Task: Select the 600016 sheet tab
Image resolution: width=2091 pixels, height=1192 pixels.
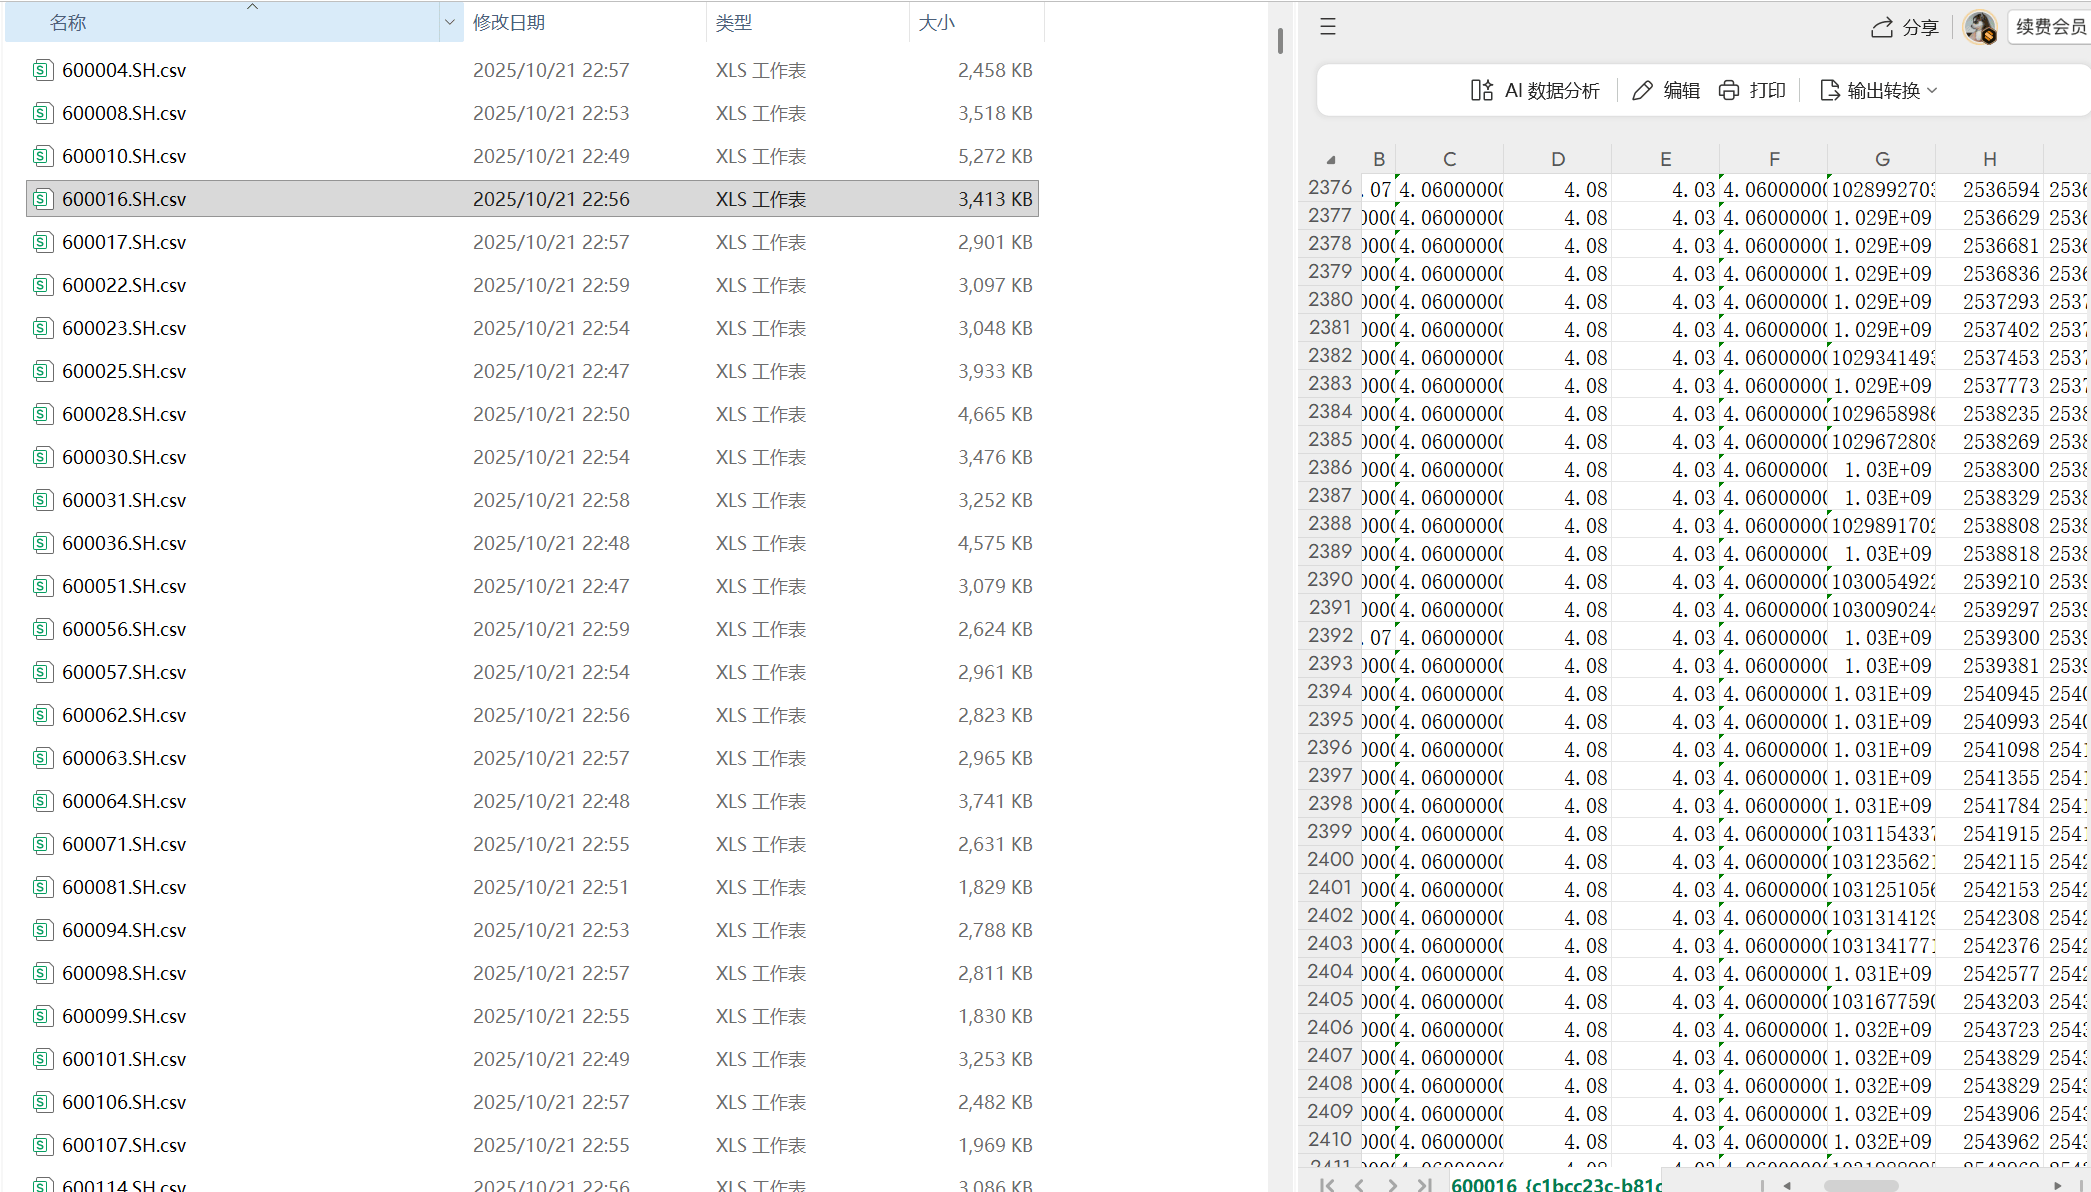Action: click(1555, 1185)
